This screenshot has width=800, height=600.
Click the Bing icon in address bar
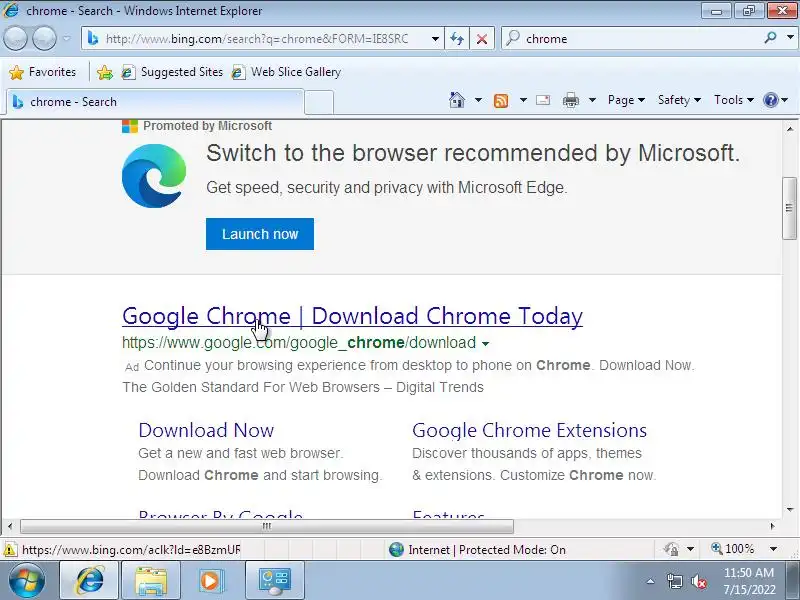point(93,38)
